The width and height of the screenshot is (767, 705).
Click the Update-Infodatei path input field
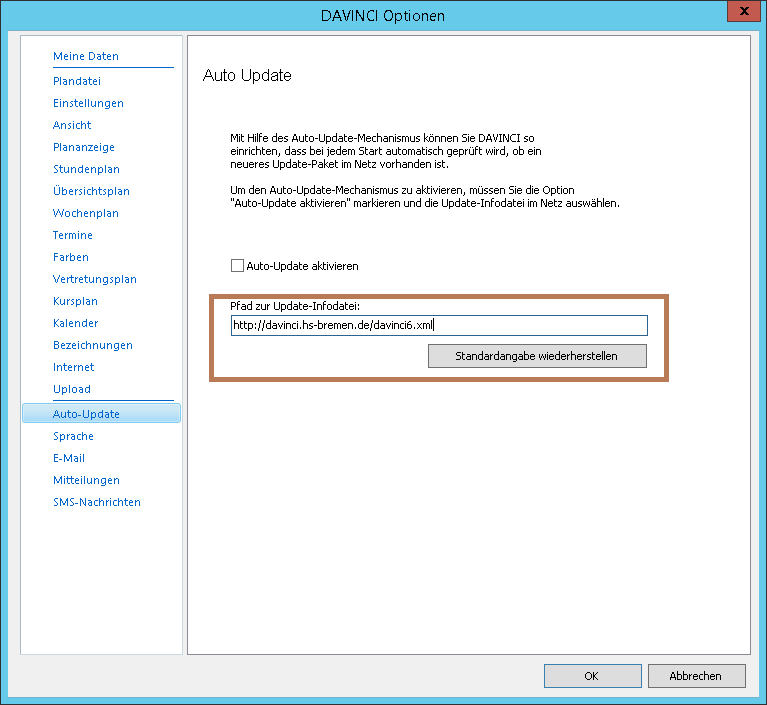tap(438, 325)
